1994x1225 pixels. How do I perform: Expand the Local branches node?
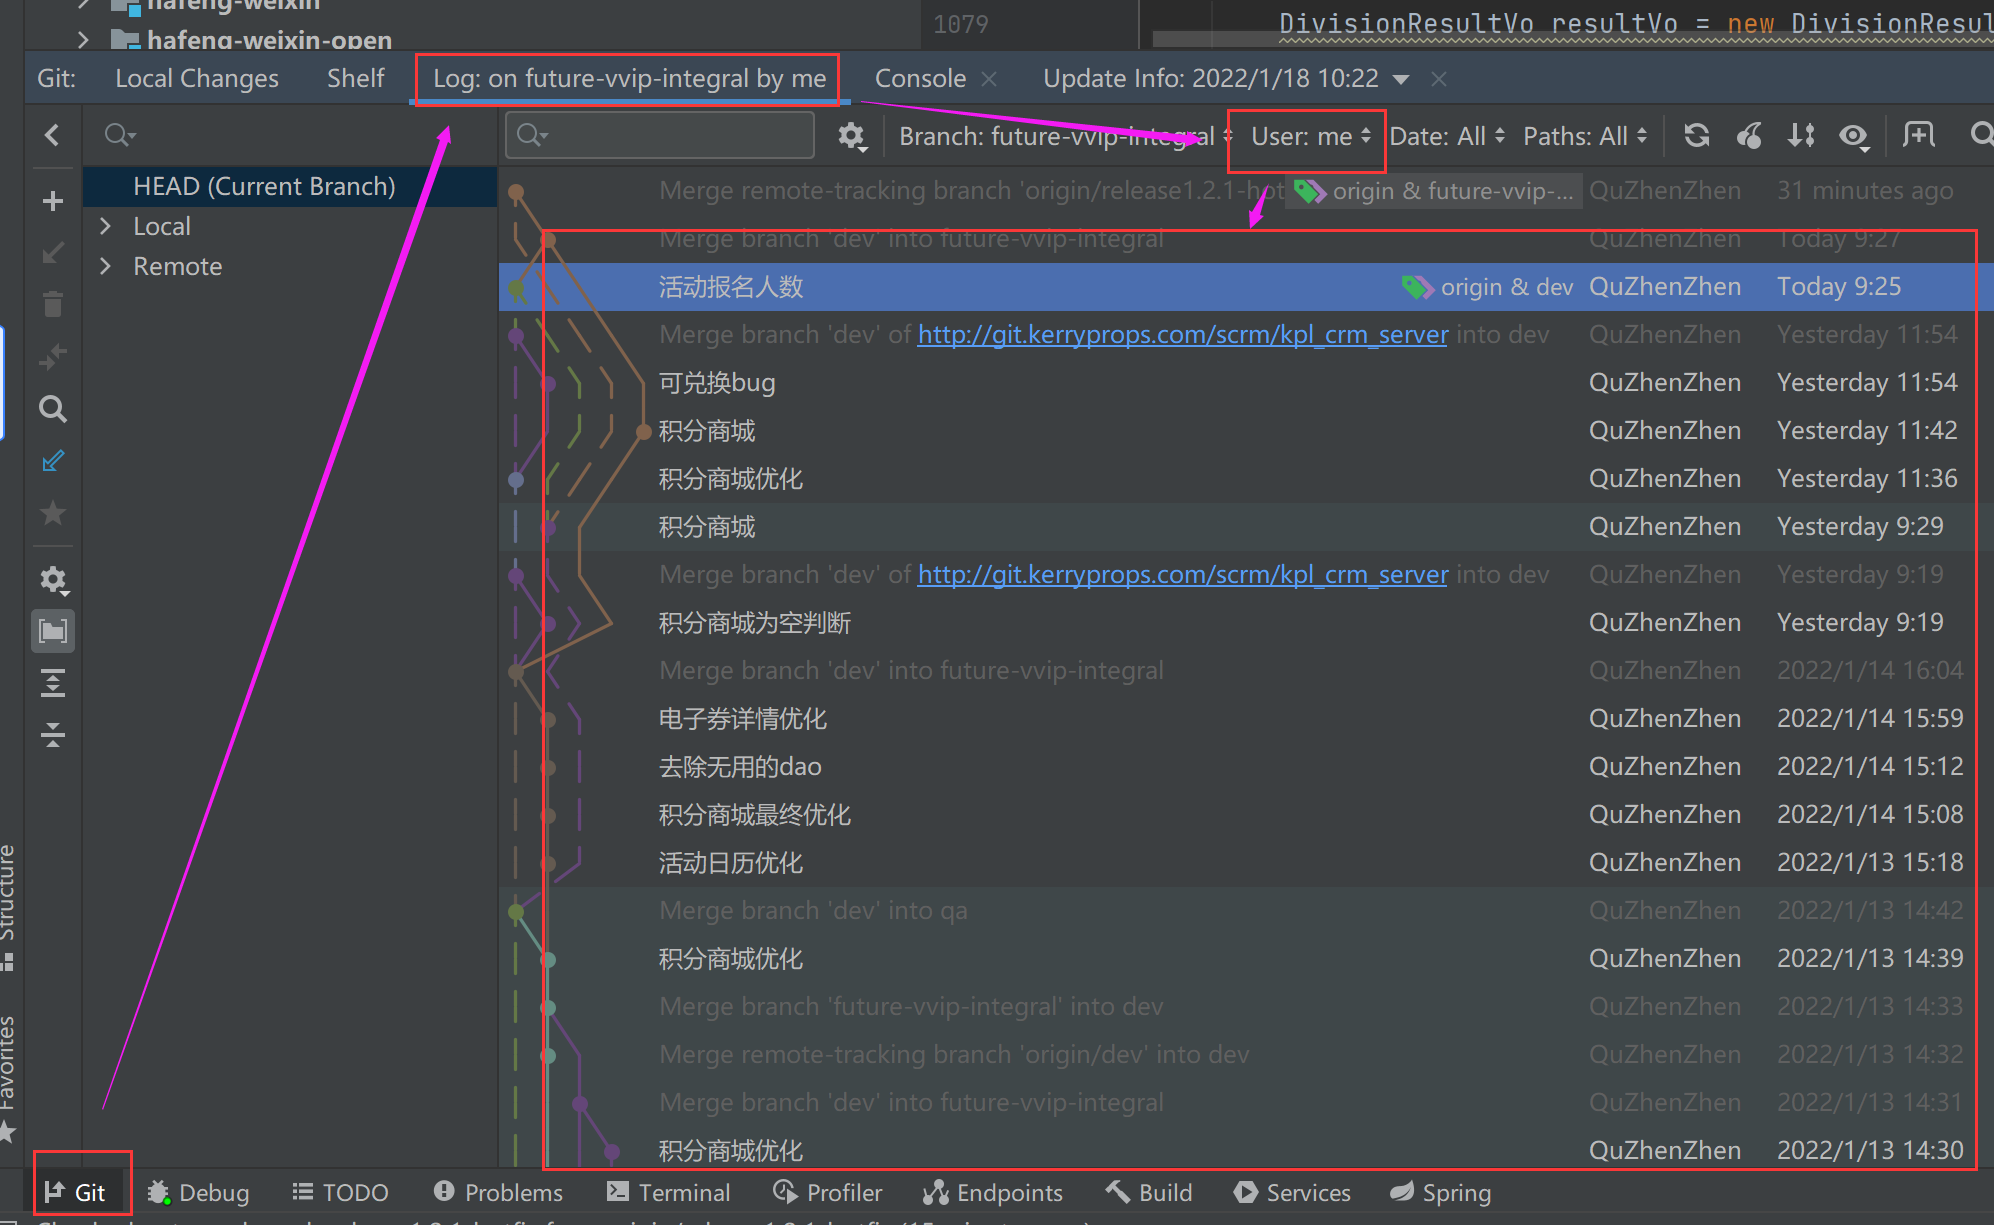click(x=105, y=226)
